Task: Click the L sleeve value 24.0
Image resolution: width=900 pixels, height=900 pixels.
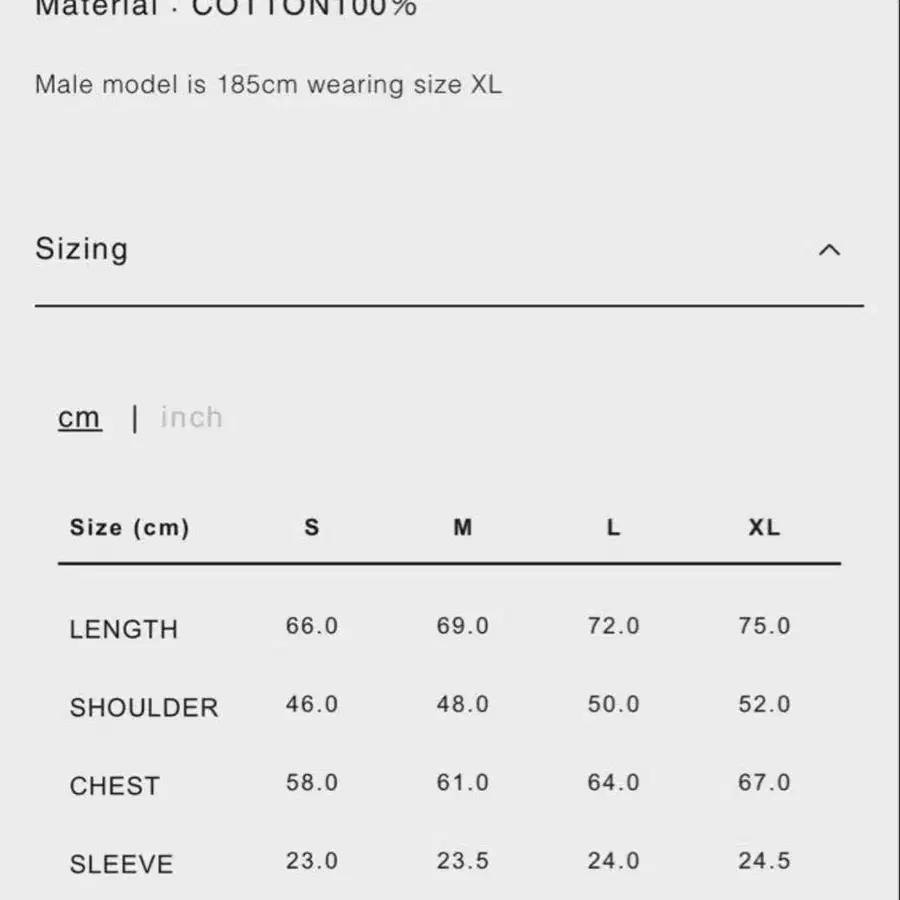Action: pyautogui.click(x=614, y=861)
